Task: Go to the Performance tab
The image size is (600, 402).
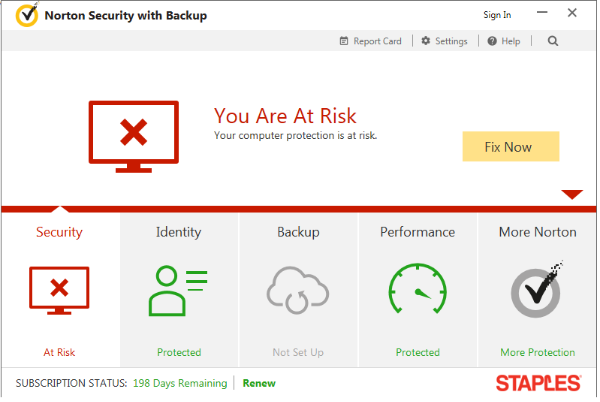Action: pyautogui.click(x=417, y=232)
